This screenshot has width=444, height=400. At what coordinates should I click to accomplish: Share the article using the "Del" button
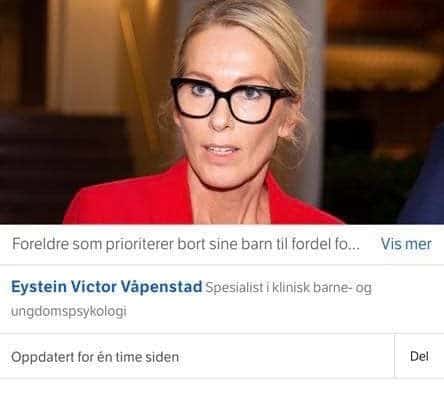(419, 356)
